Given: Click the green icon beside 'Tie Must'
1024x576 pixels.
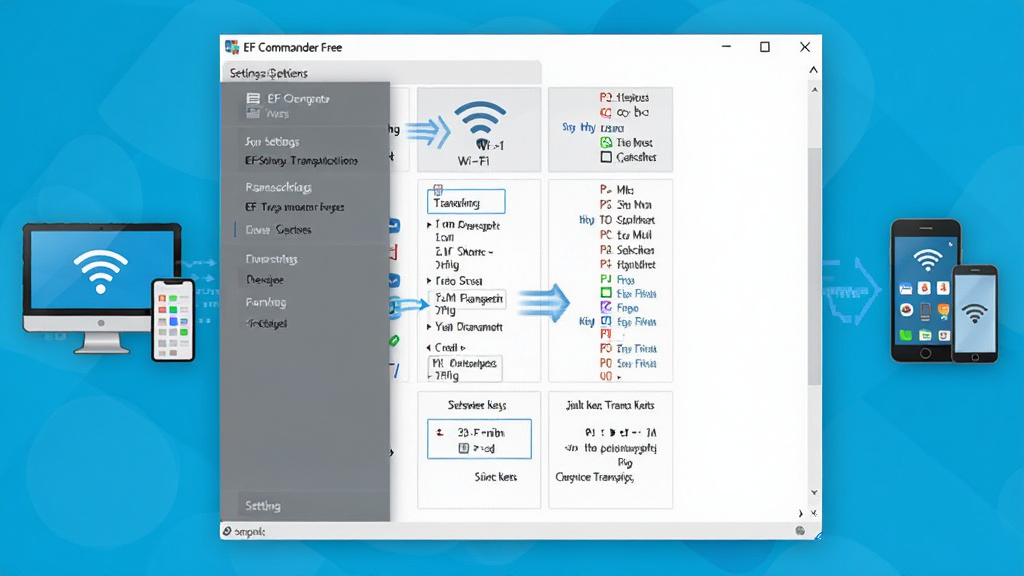Looking at the screenshot, I should coord(606,142).
